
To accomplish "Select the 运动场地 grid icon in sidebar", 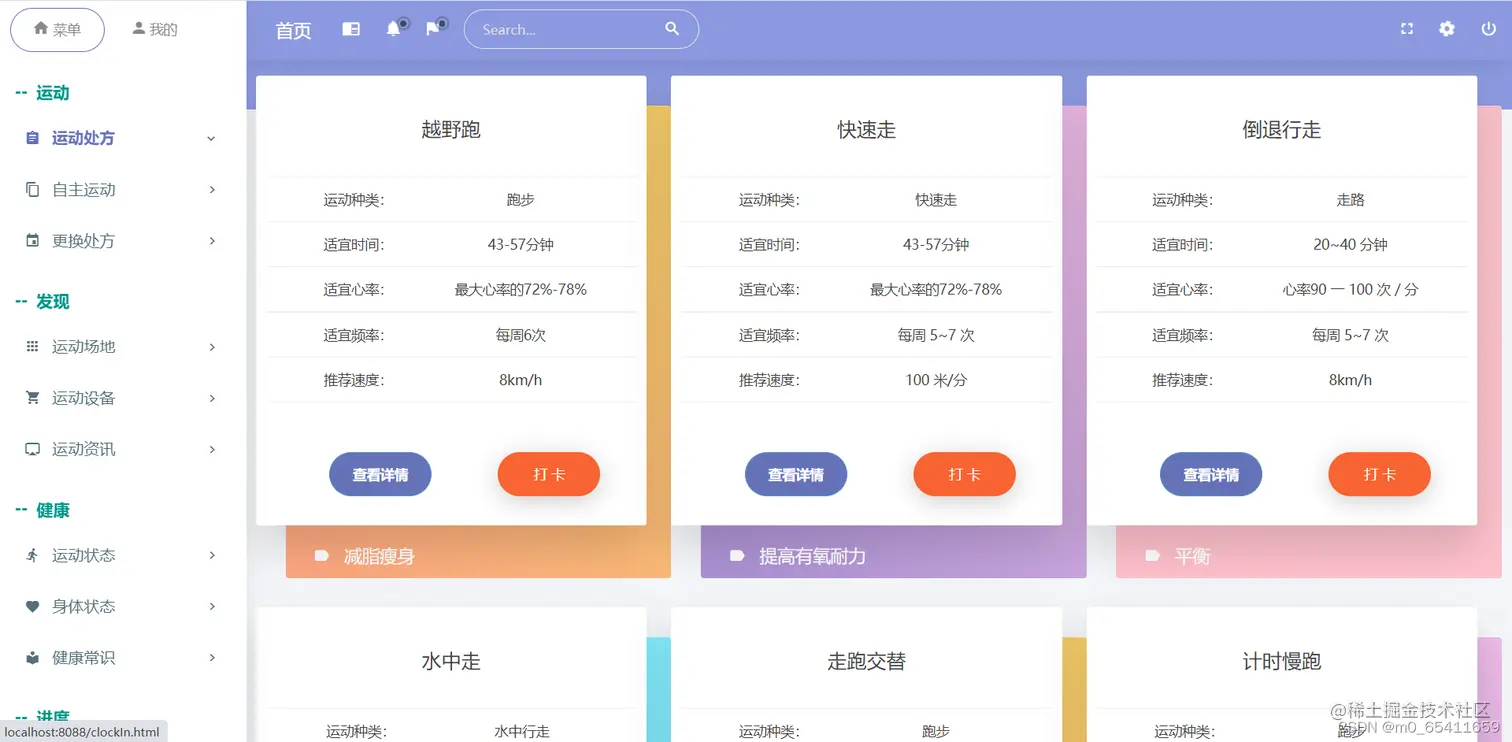I will [33, 347].
